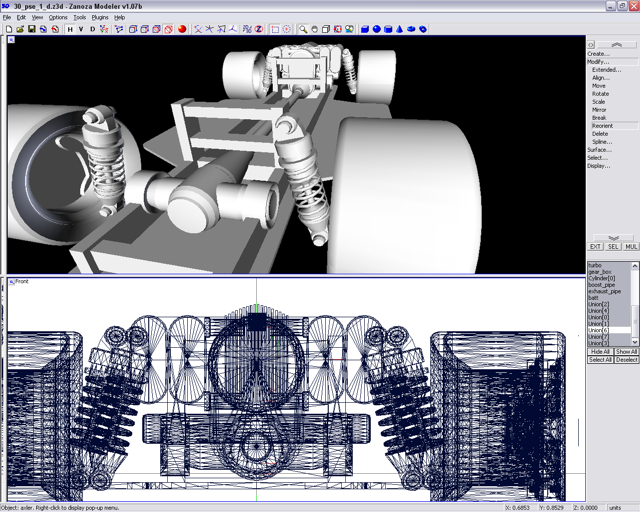Viewport: 640px width, 512px height.
Task: Open the Plugins menu
Action: pos(100,18)
